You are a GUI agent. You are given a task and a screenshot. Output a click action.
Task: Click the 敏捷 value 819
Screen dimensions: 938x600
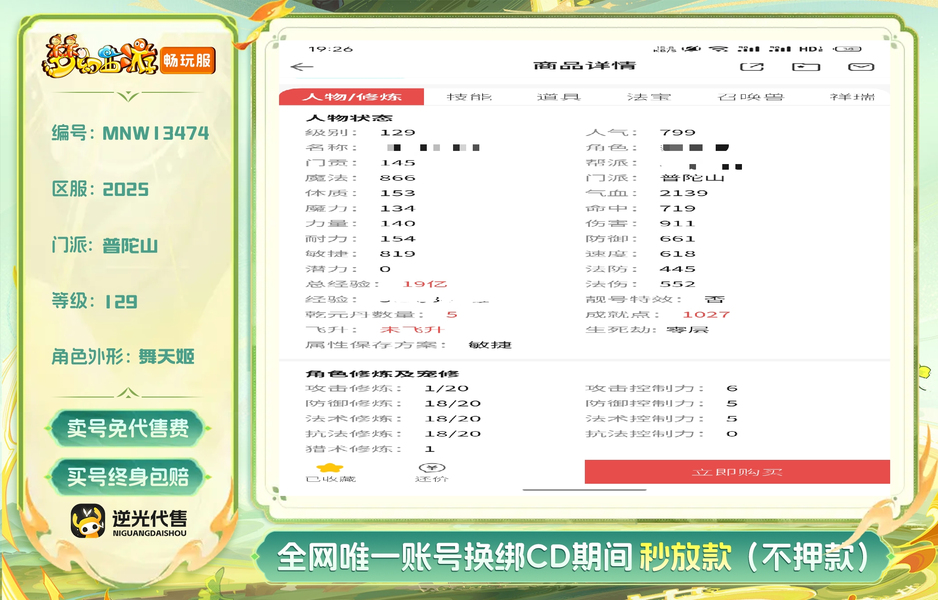tap(397, 254)
